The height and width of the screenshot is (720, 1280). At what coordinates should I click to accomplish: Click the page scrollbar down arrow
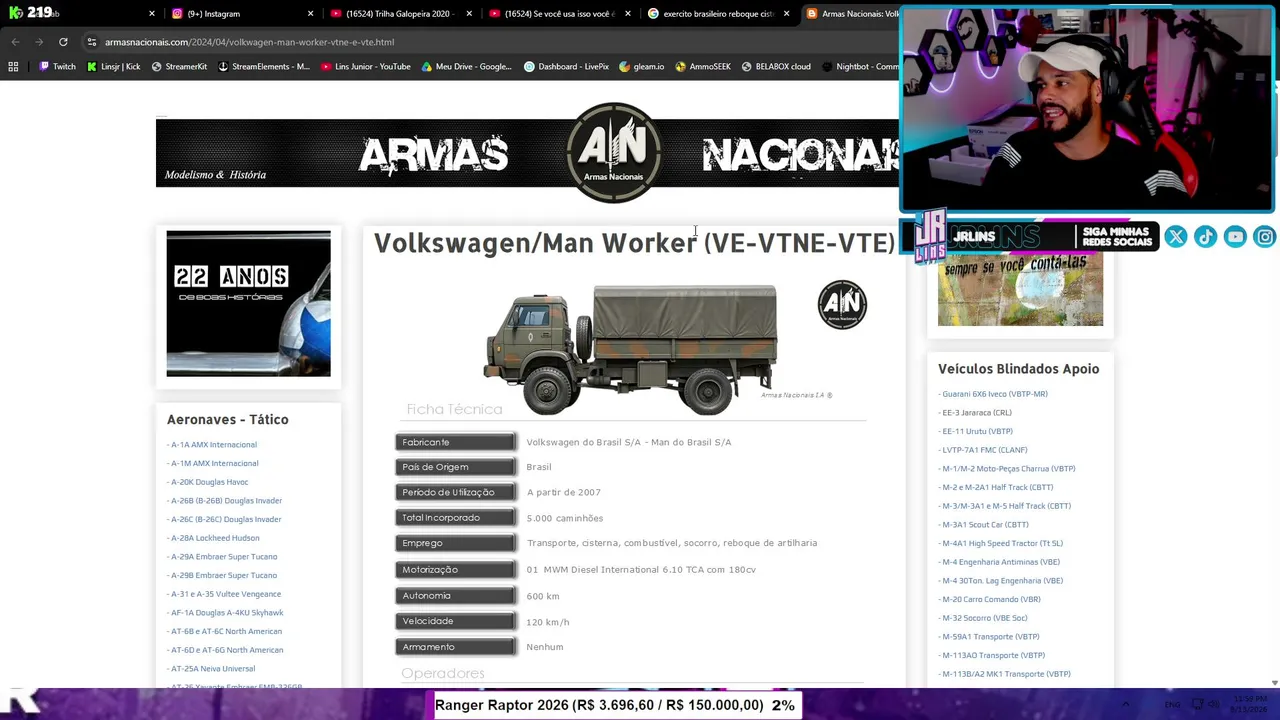(1274, 683)
